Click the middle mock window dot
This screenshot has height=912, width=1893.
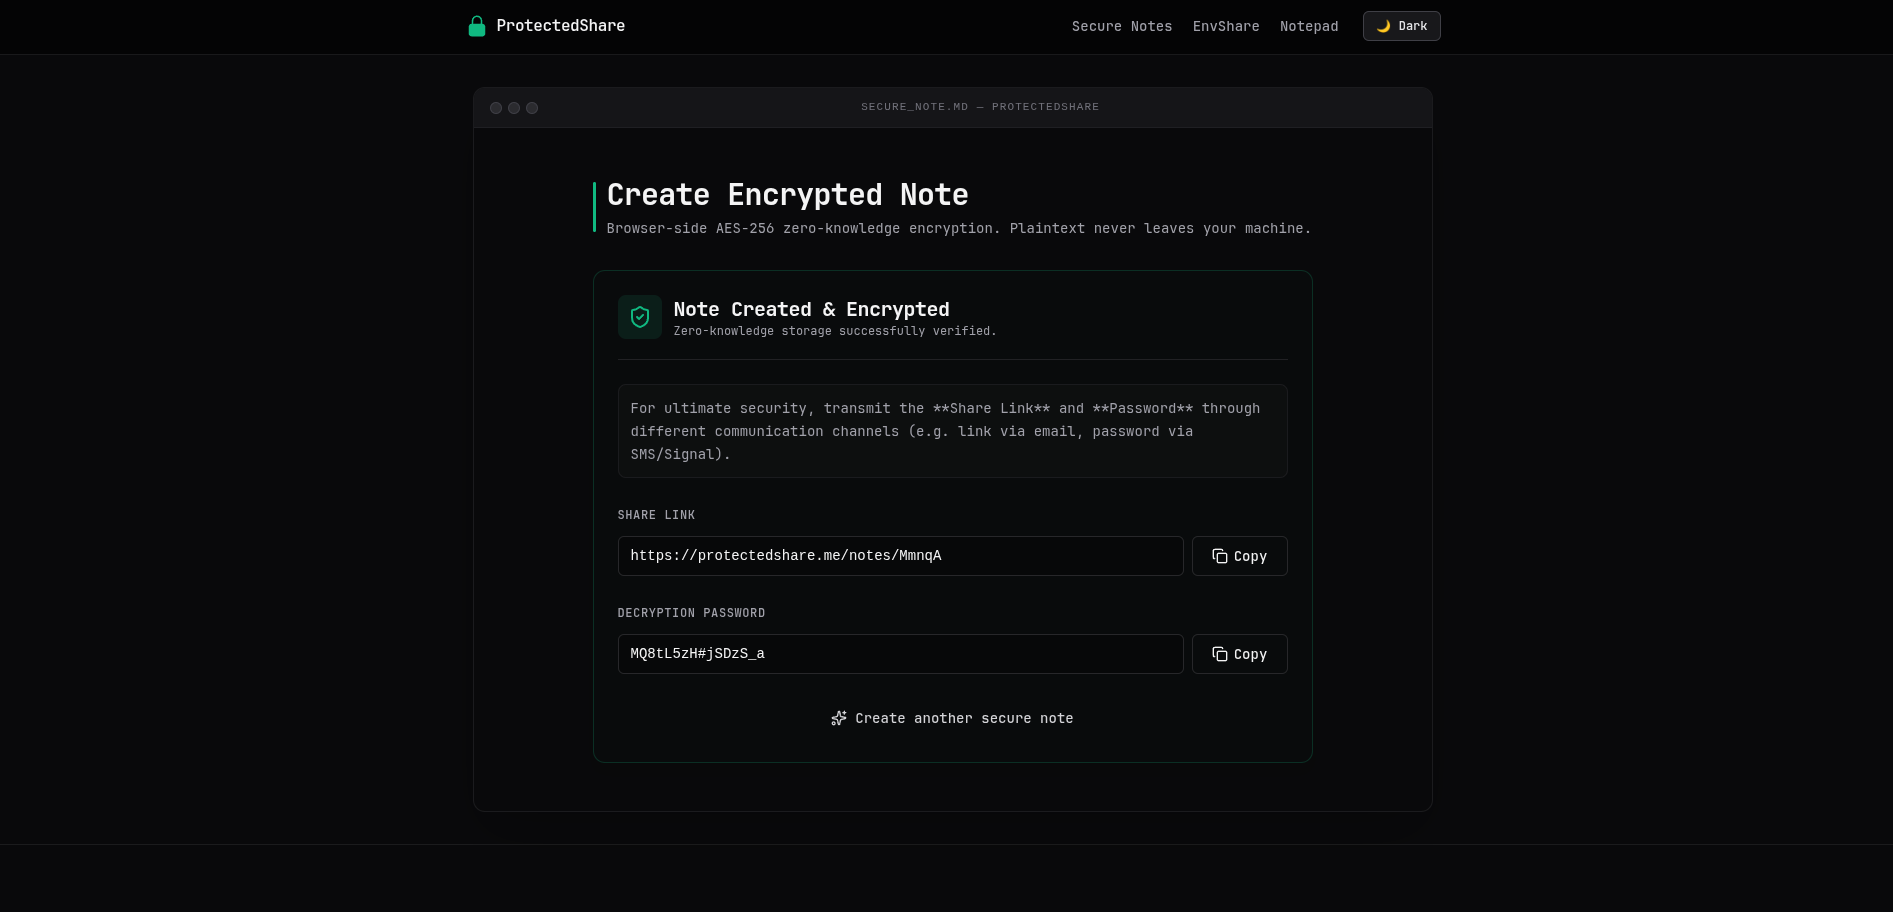(514, 108)
